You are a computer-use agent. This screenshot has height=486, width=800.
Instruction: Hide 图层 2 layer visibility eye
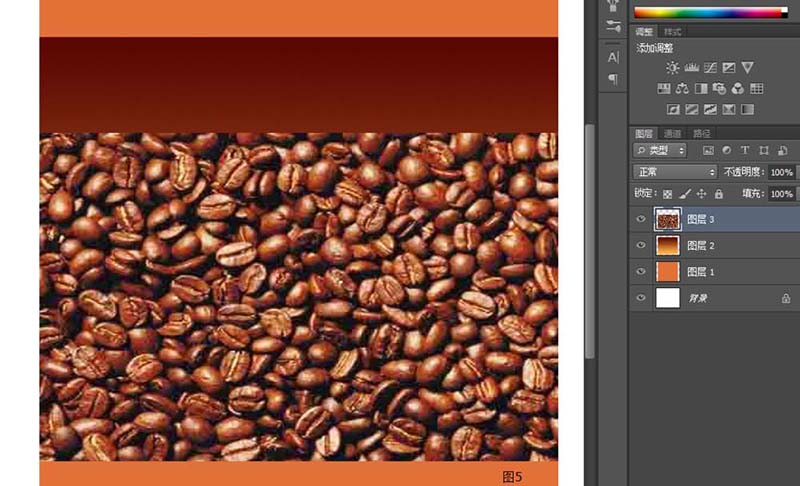coord(641,245)
